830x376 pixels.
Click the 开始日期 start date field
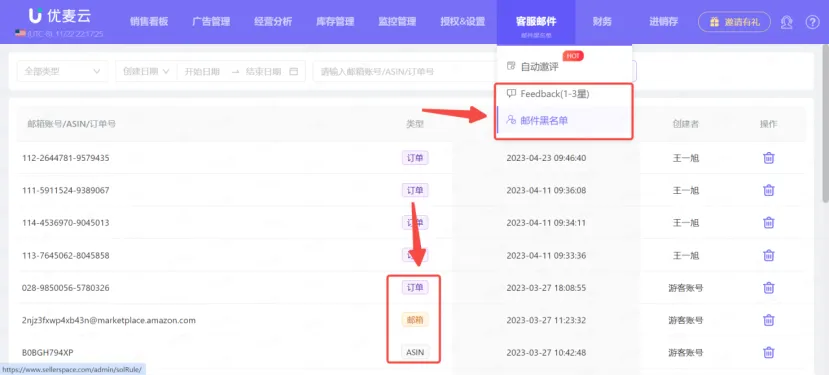[202, 71]
